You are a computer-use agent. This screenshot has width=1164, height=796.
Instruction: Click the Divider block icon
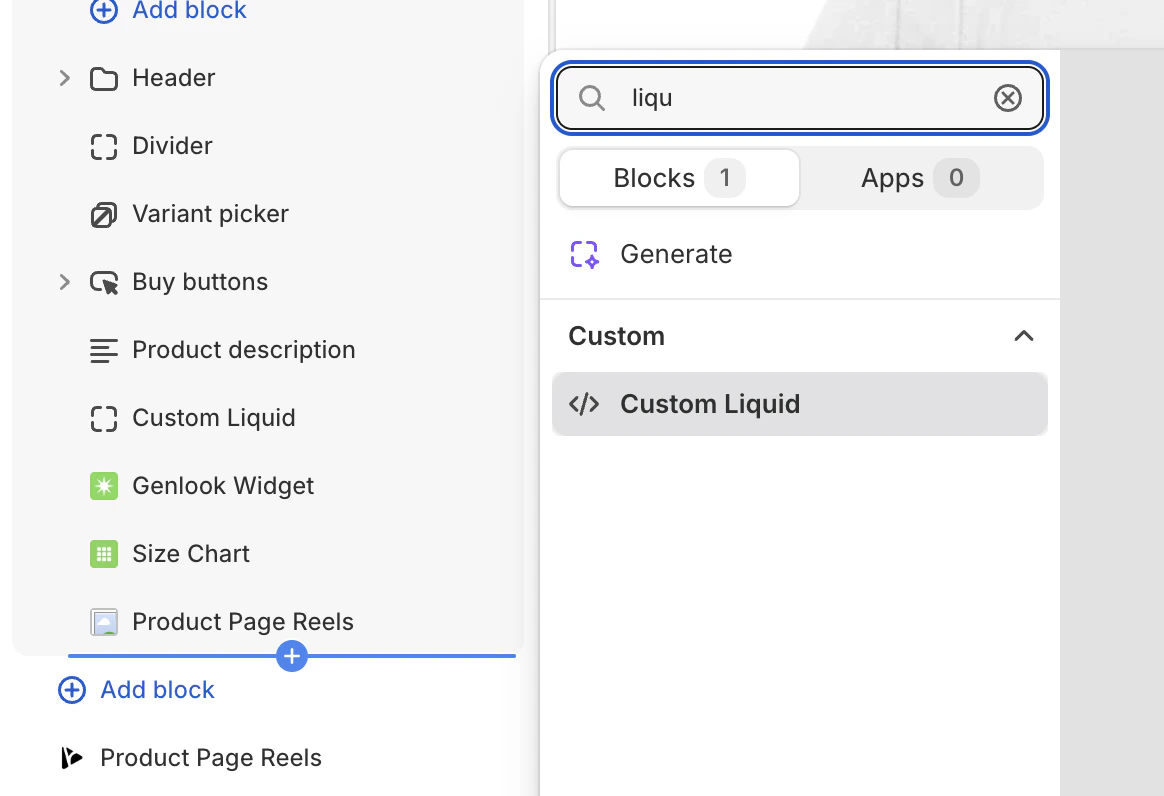point(104,146)
